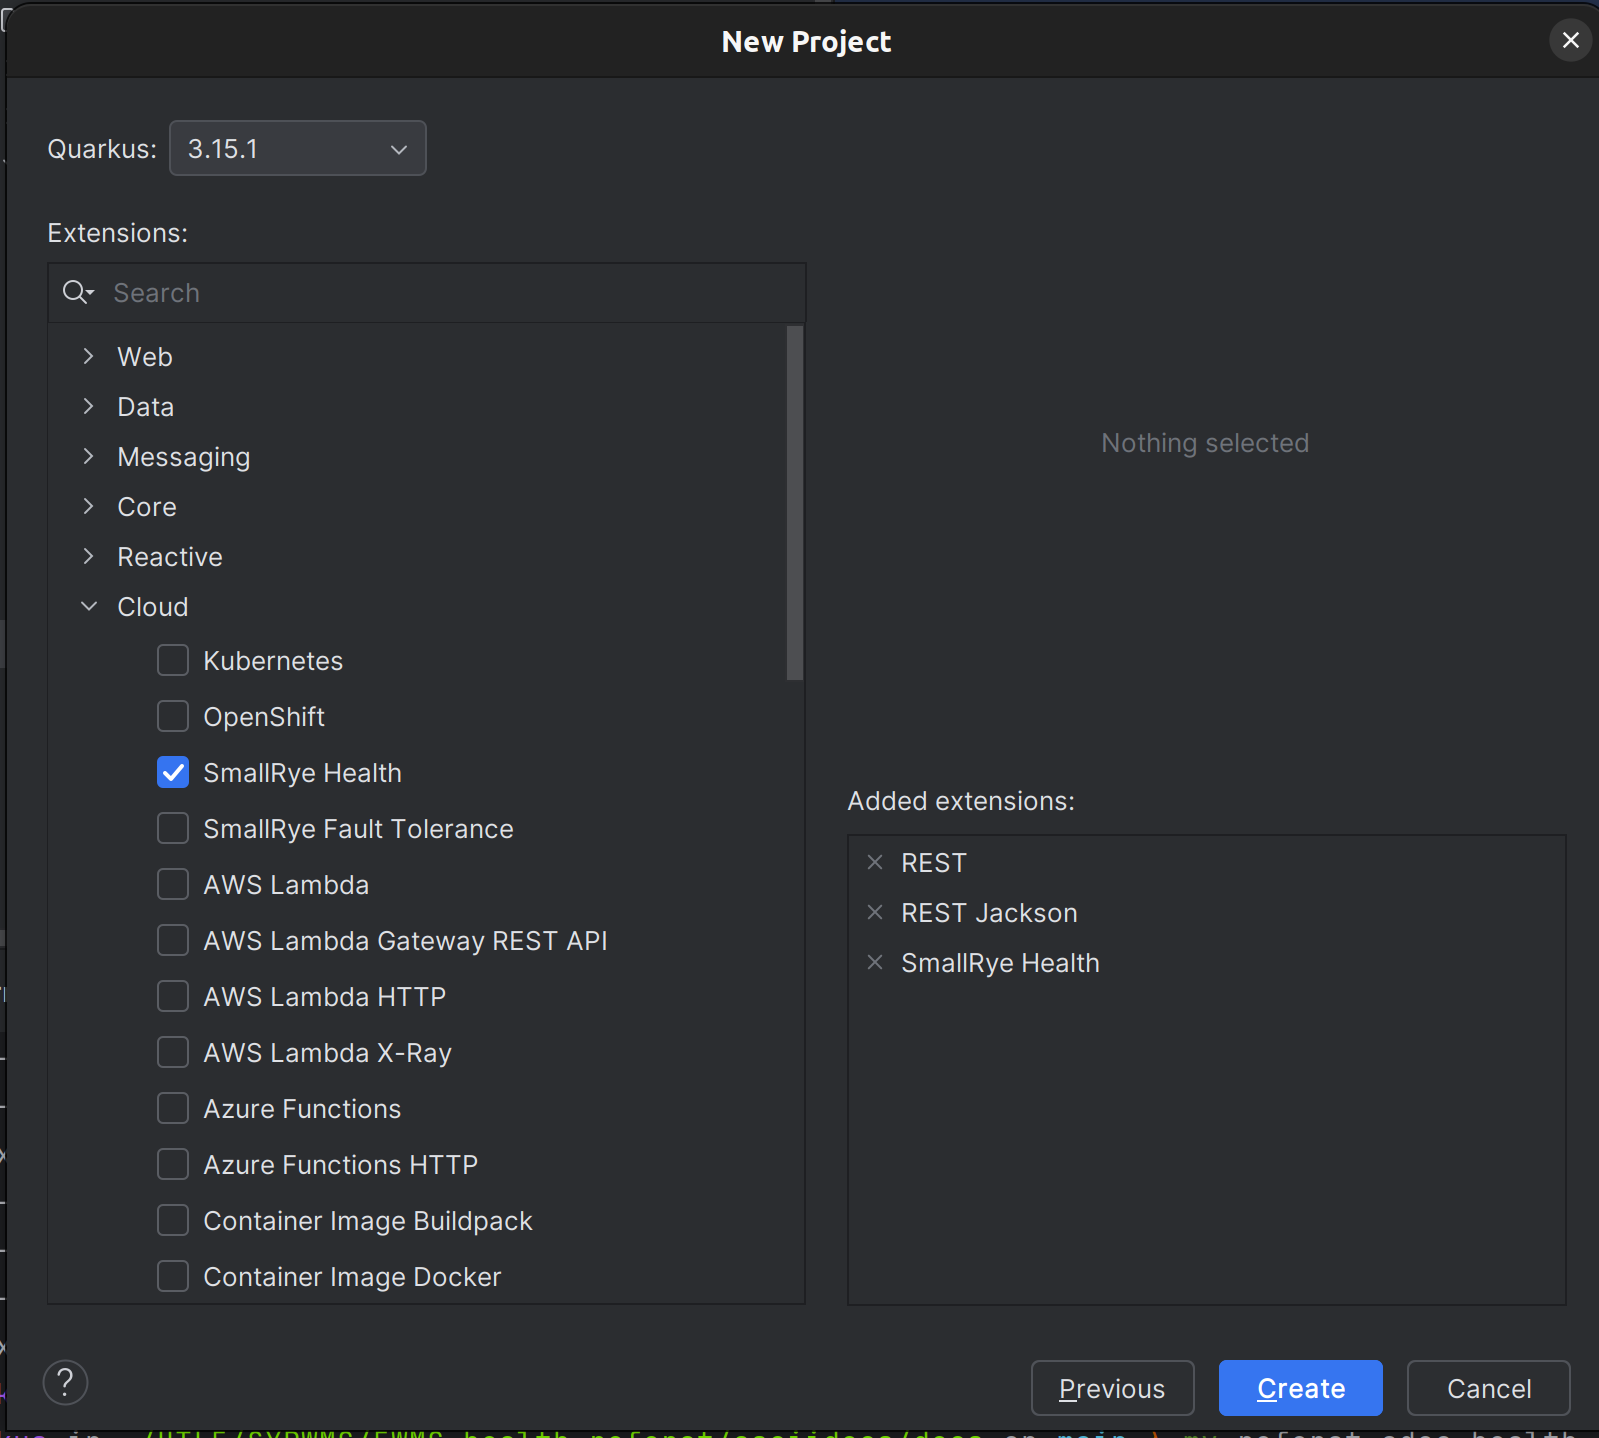Enable the Kubernetes extension checkbox
This screenshot has height=1438, width=1599.
pos(173,660)
